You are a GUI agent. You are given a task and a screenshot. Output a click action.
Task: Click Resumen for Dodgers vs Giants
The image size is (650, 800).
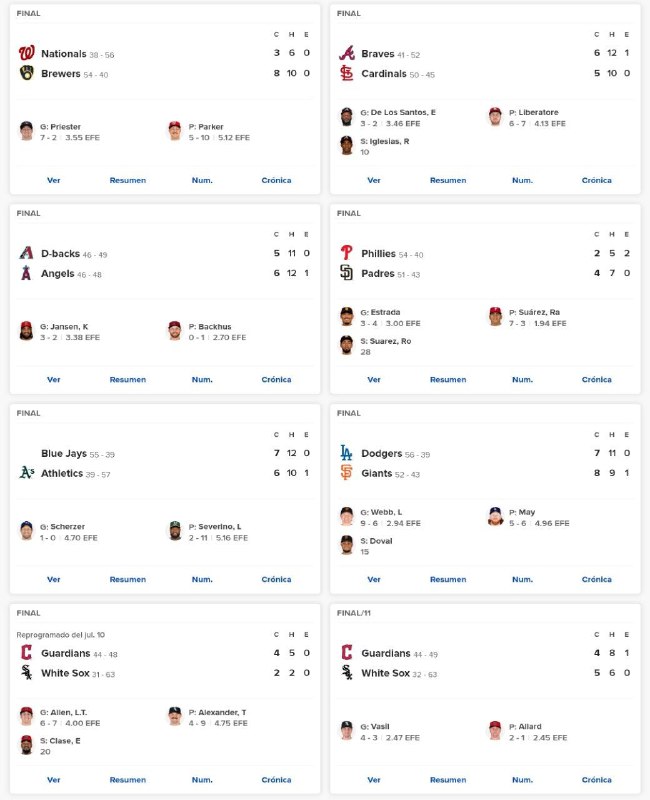[x=448, y=580]
